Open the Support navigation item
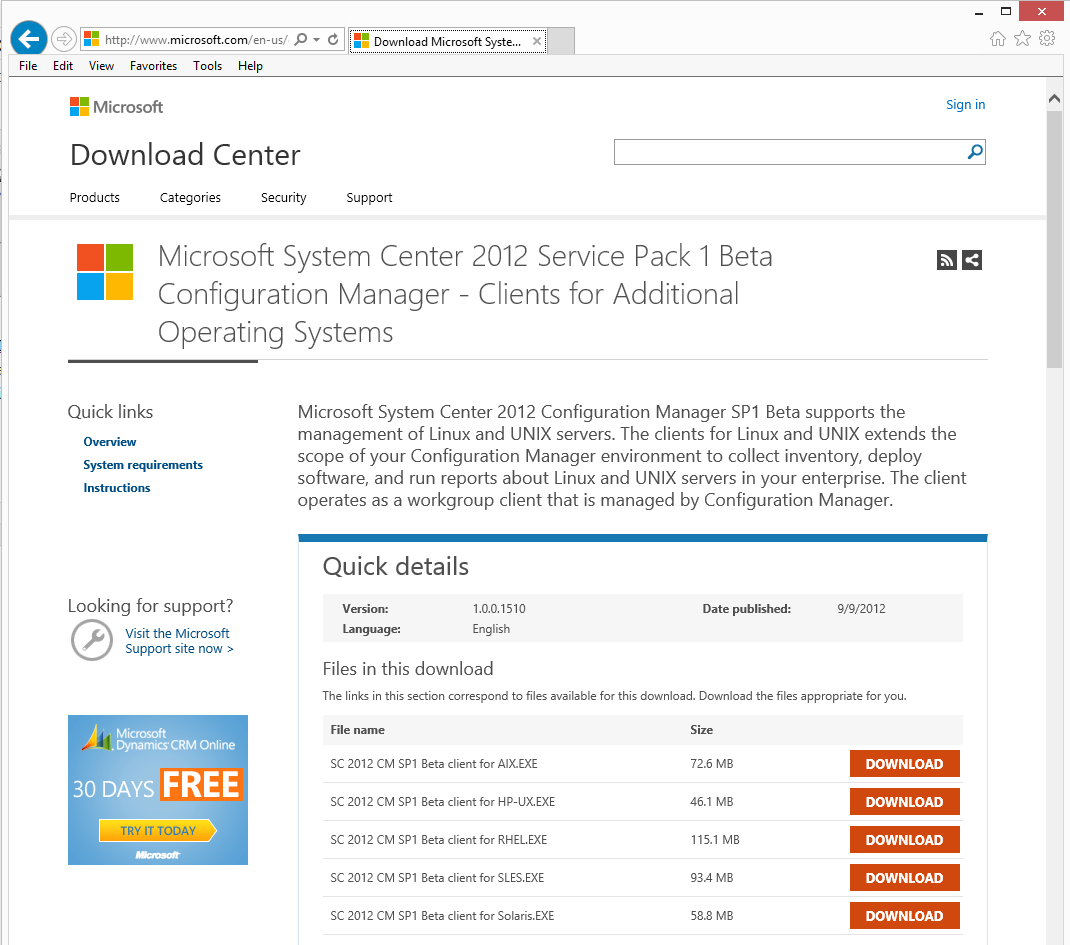This screenshot has width=1070, height=945. click(369, 197)
